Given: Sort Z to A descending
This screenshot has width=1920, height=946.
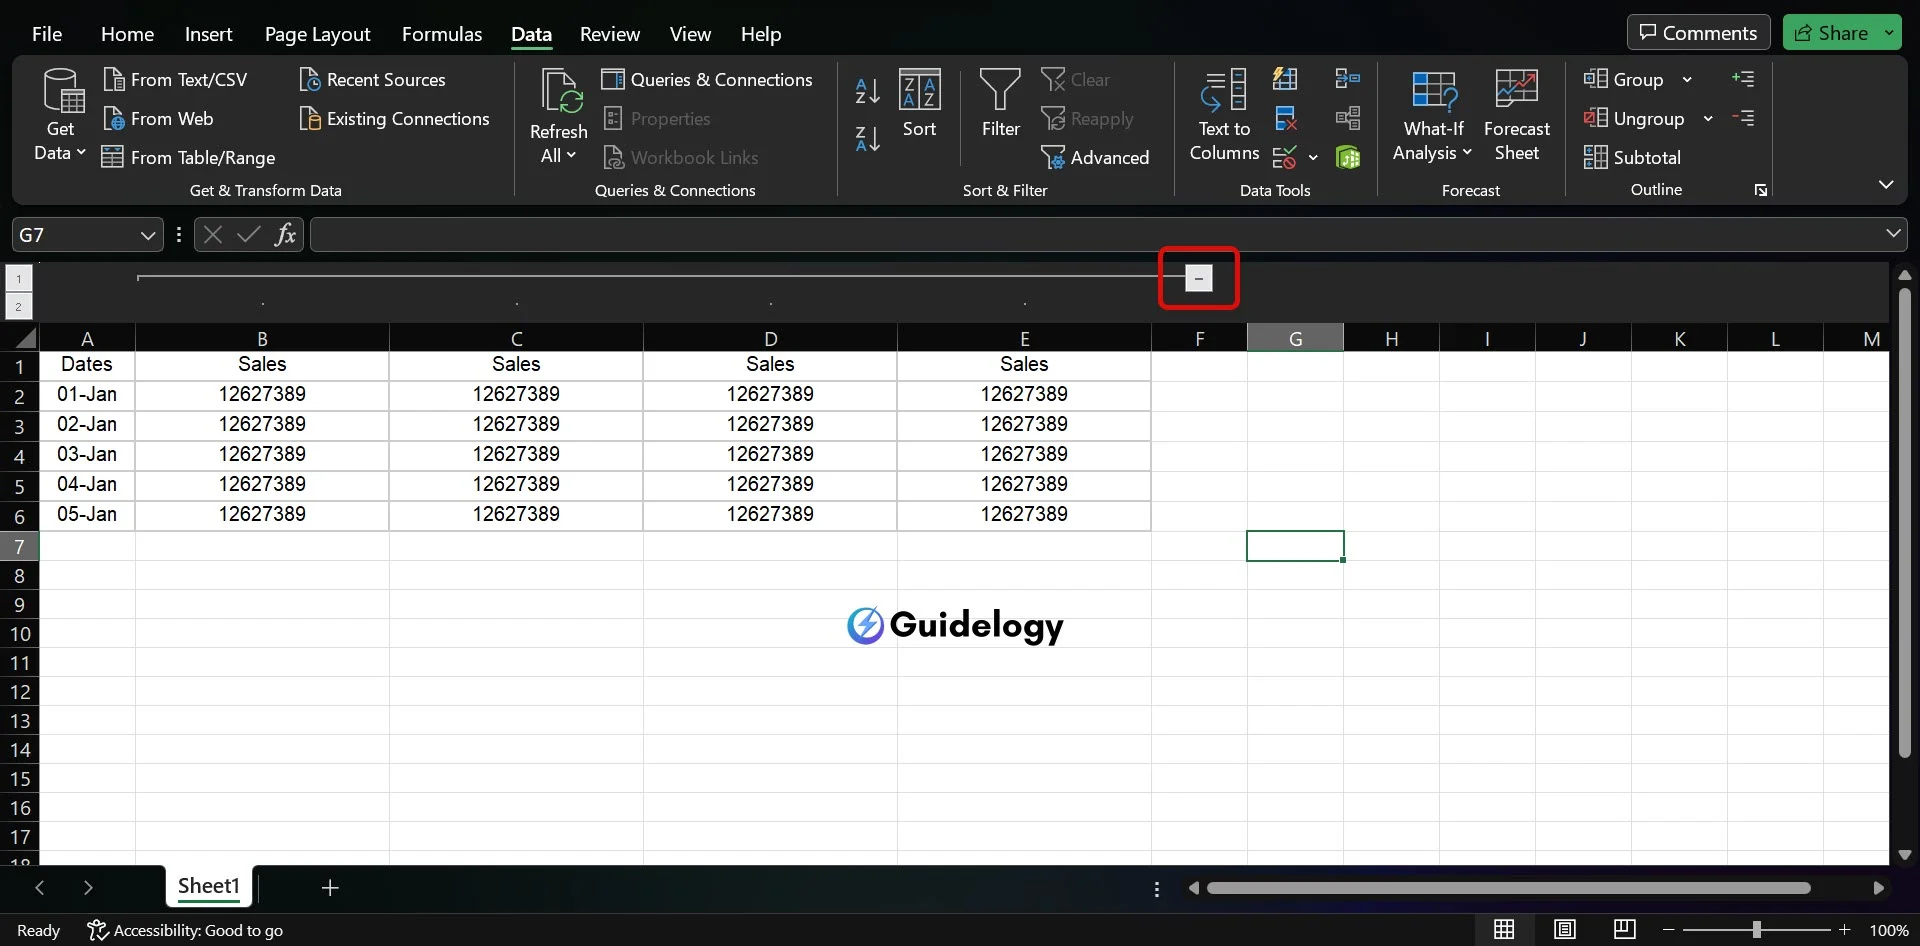Looking at the screenshot, I should click(x=867, y=139).
